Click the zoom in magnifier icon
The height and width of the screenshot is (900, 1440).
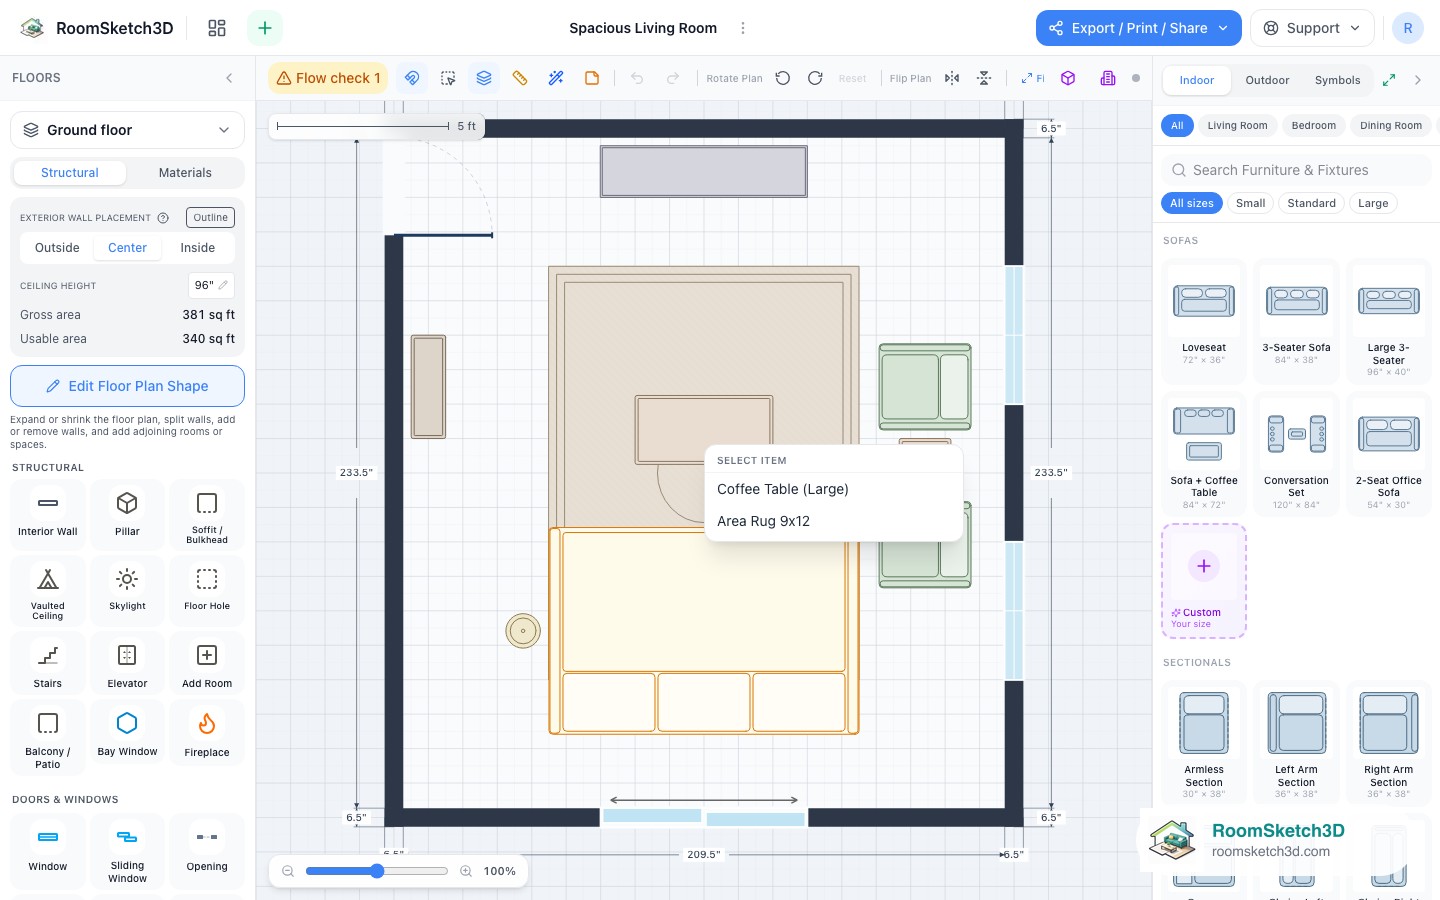point(466,871)
